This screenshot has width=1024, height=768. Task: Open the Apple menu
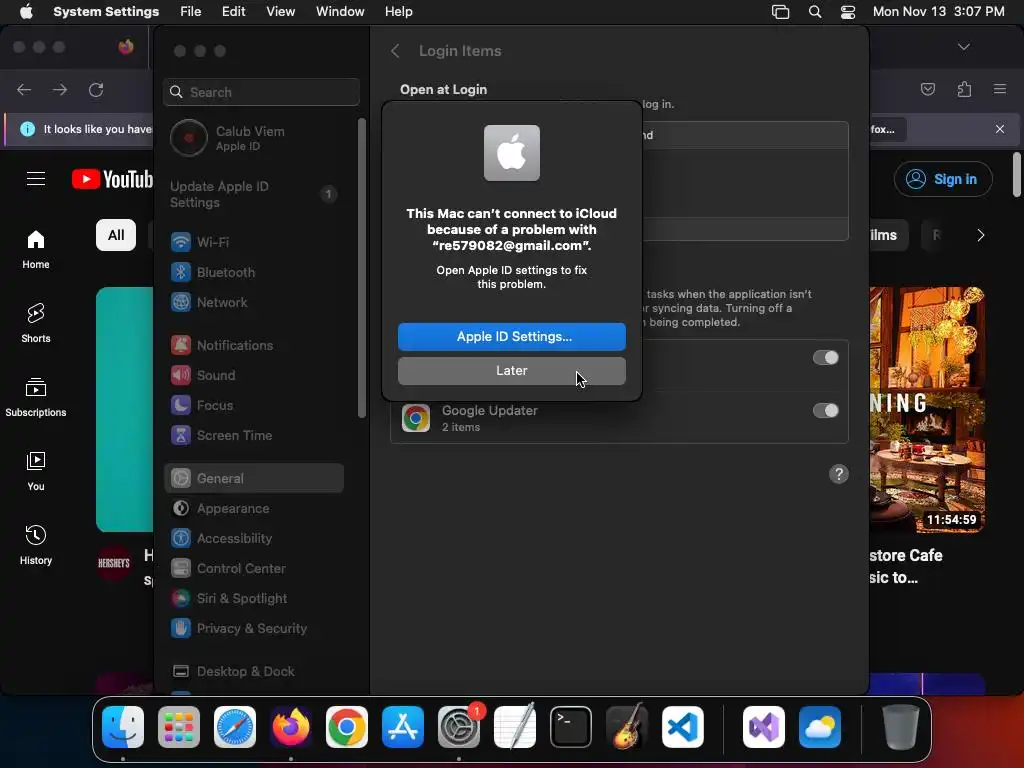tap(26, 12)
